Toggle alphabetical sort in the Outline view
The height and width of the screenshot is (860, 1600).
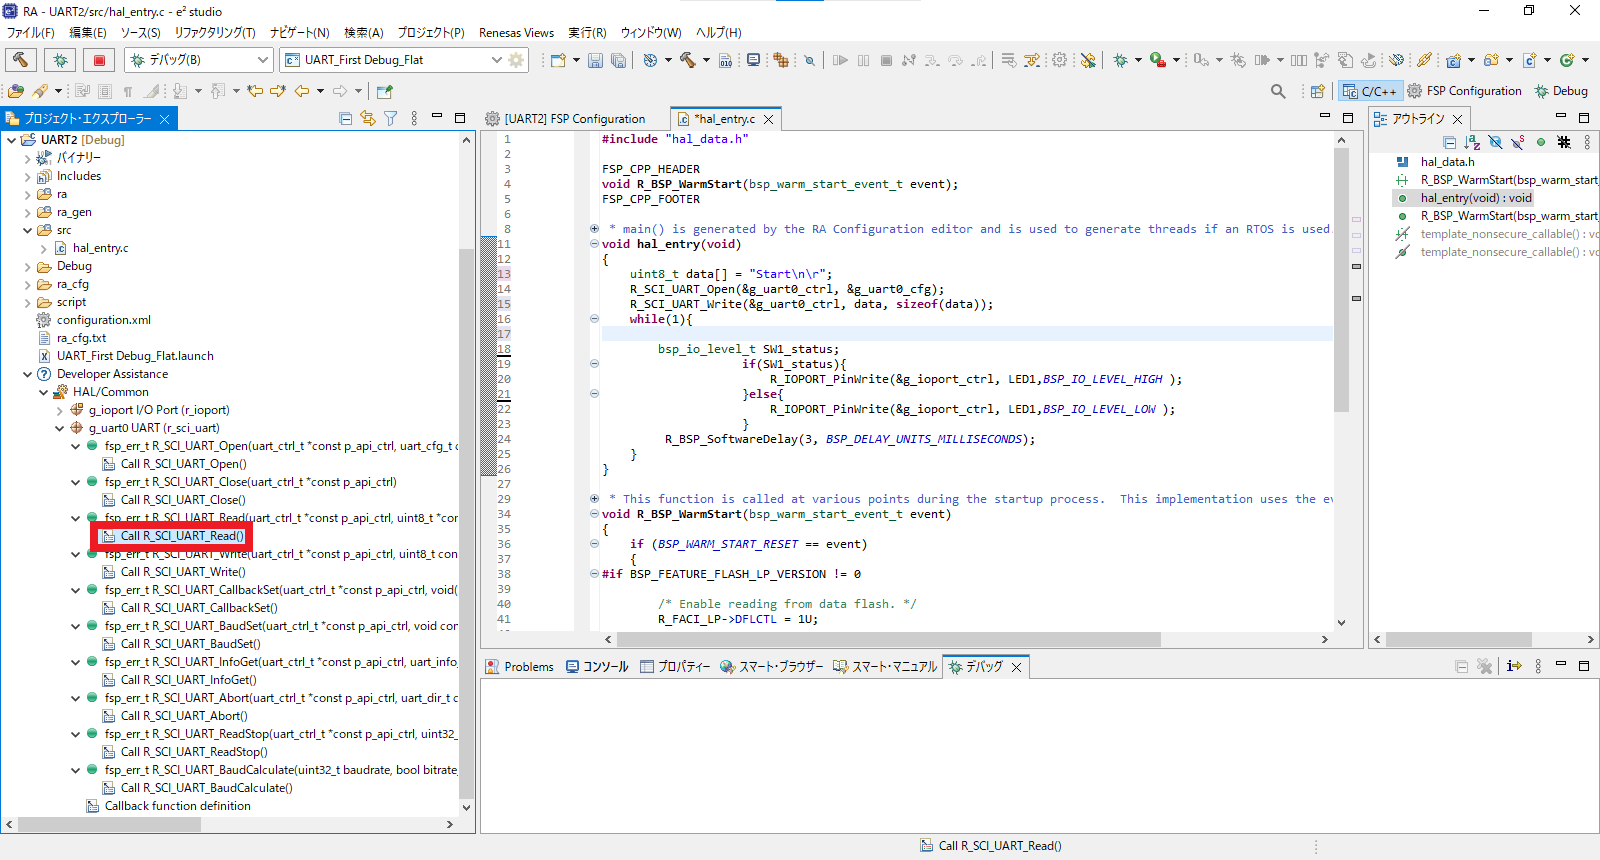(1472, 142)
